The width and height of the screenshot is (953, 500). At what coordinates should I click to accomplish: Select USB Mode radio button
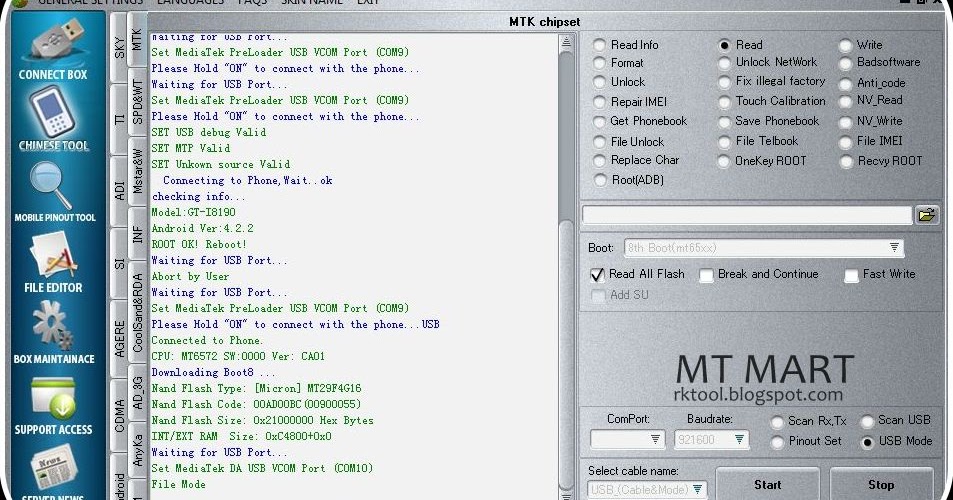point(867,442)
